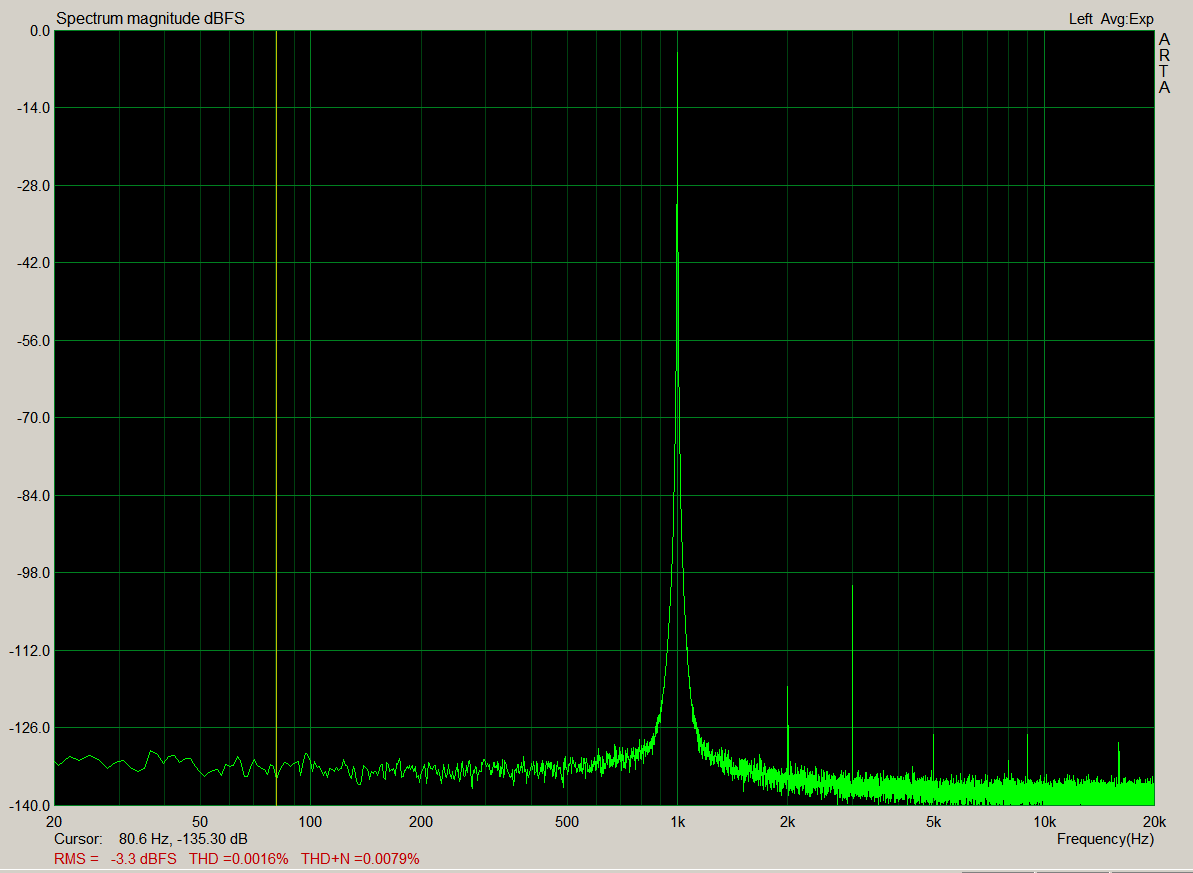
Task: Click the vertical "ARTA" label
Action: (1164, 64)
